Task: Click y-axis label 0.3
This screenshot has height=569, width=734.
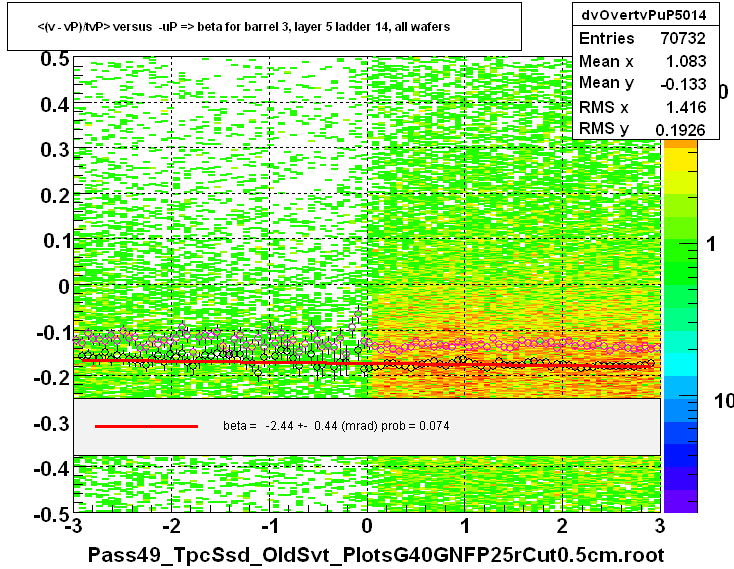Action: pyautogui.click(x=55, y=150)
